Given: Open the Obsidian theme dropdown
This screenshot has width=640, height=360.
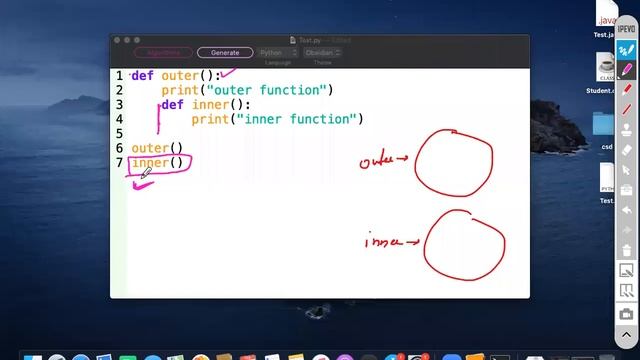Looking at the screenshot, I should coord(322,53).
